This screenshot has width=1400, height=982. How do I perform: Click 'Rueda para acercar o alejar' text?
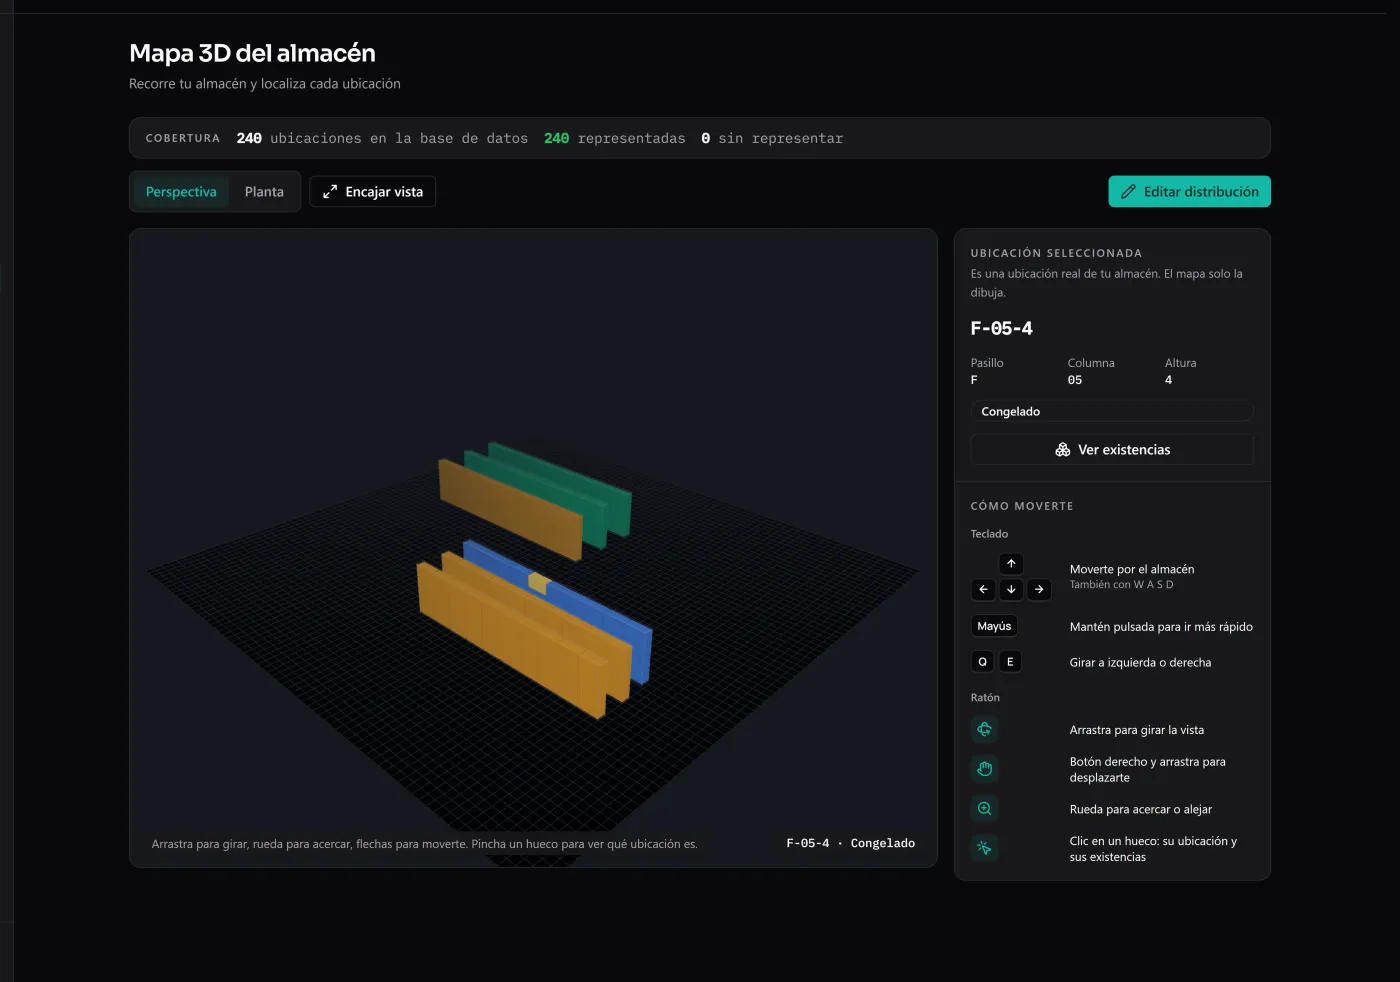1141,810
